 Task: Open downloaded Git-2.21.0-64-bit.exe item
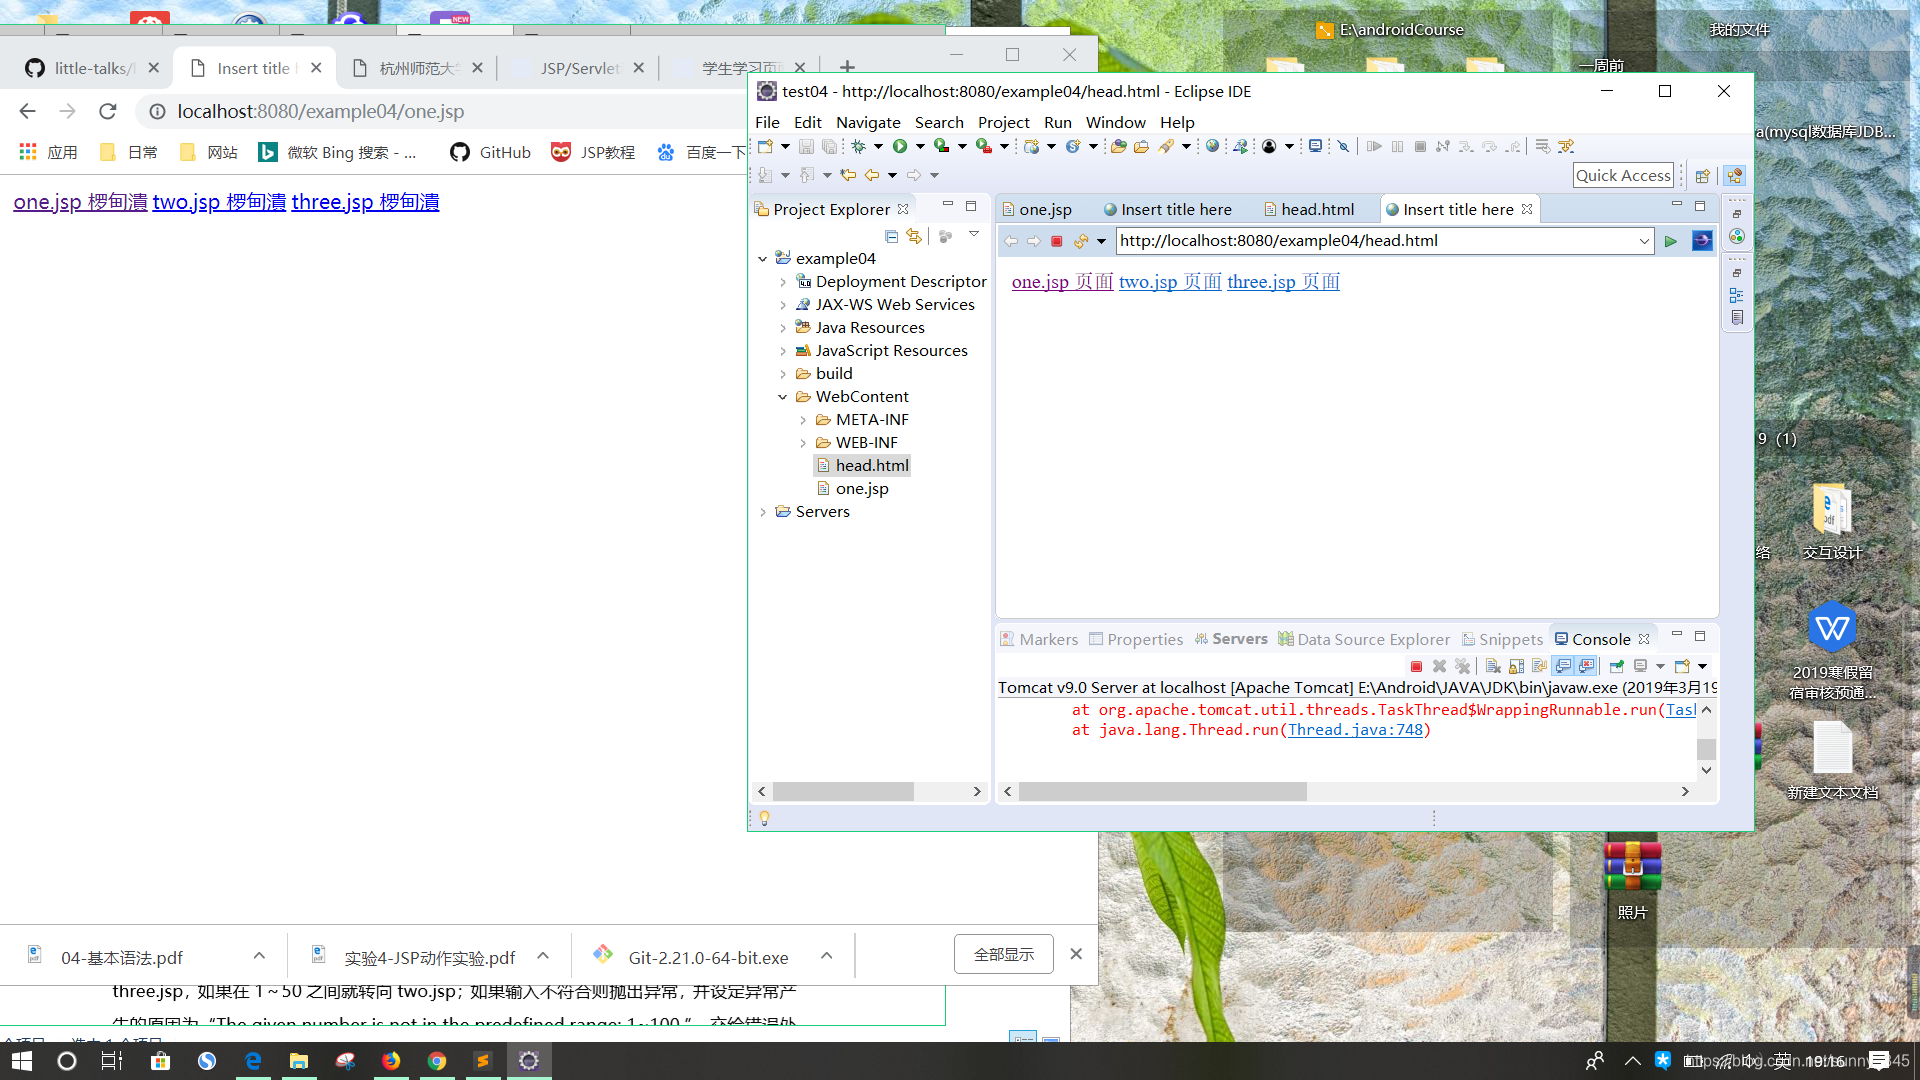pos(708,957)
